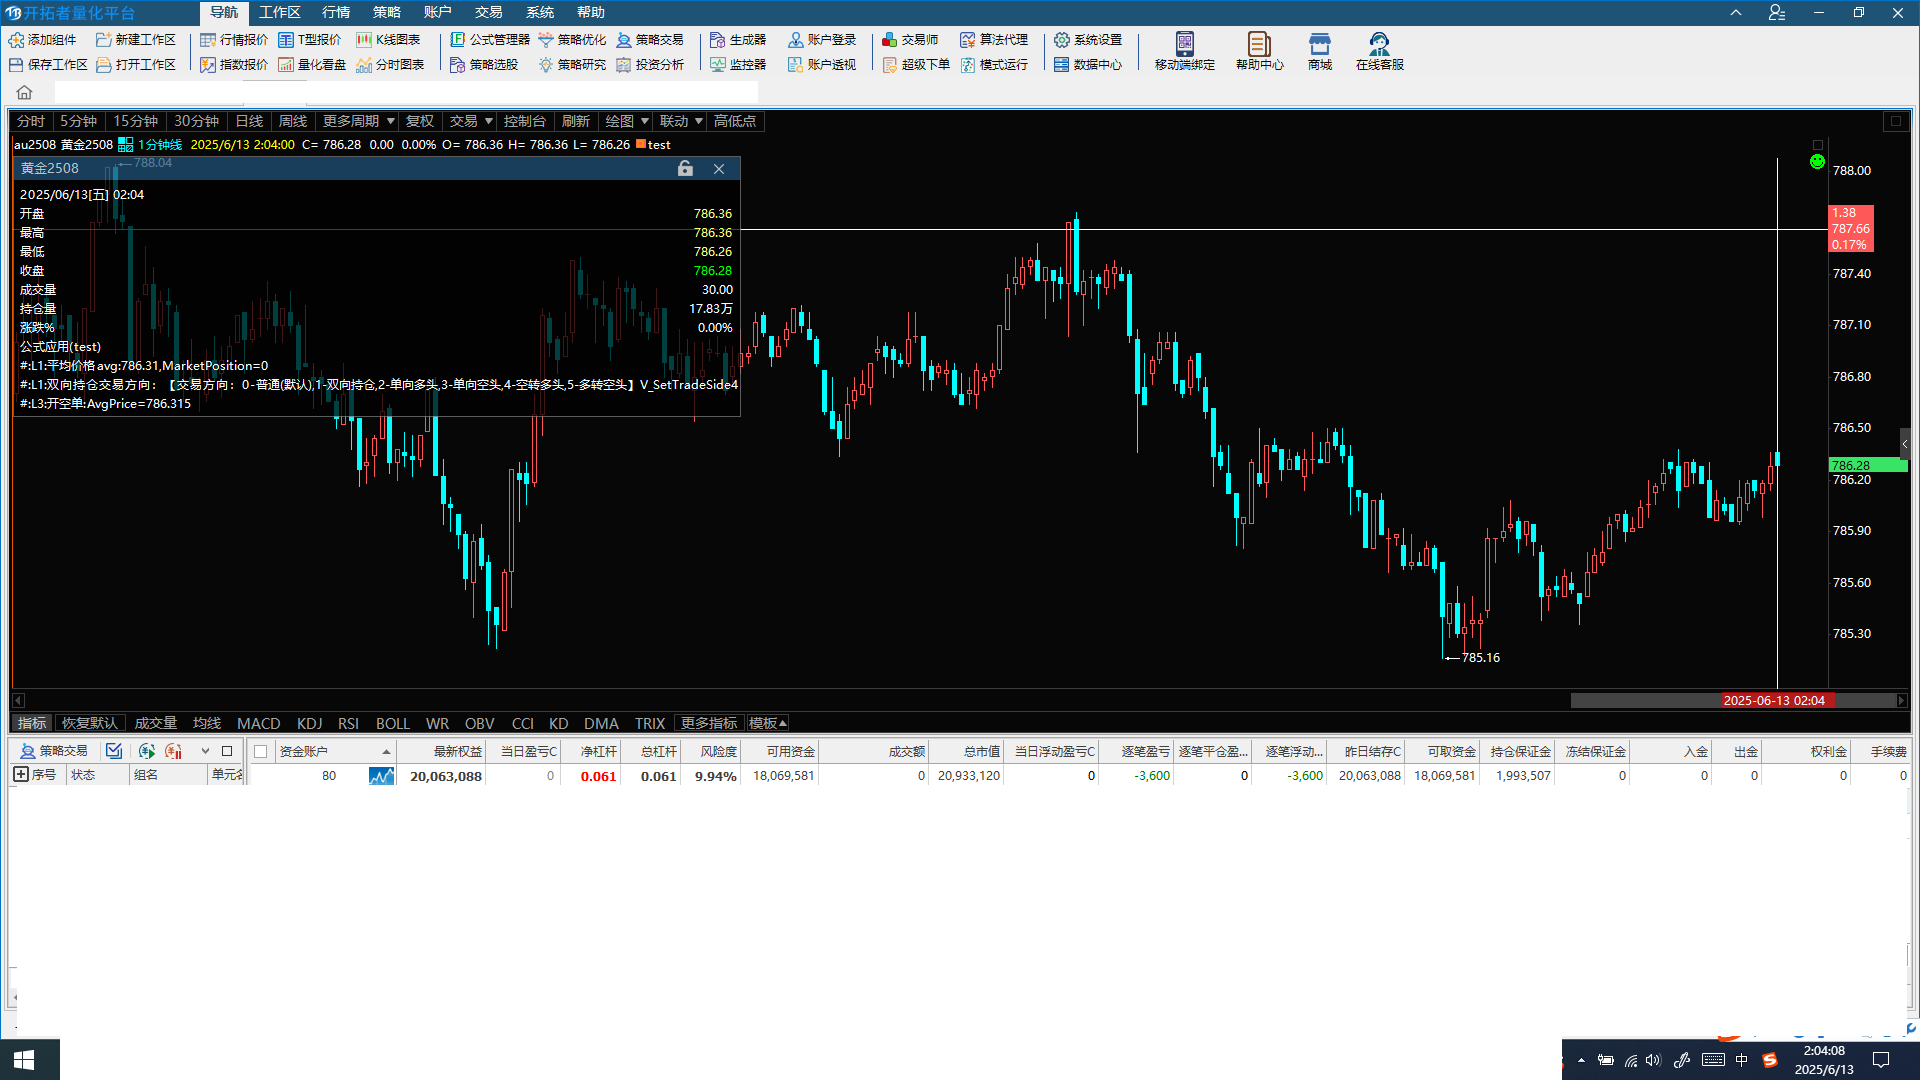Open the 工作区 menu
This screenshot has height=1080, width=1920.
(x=279, y=12)
